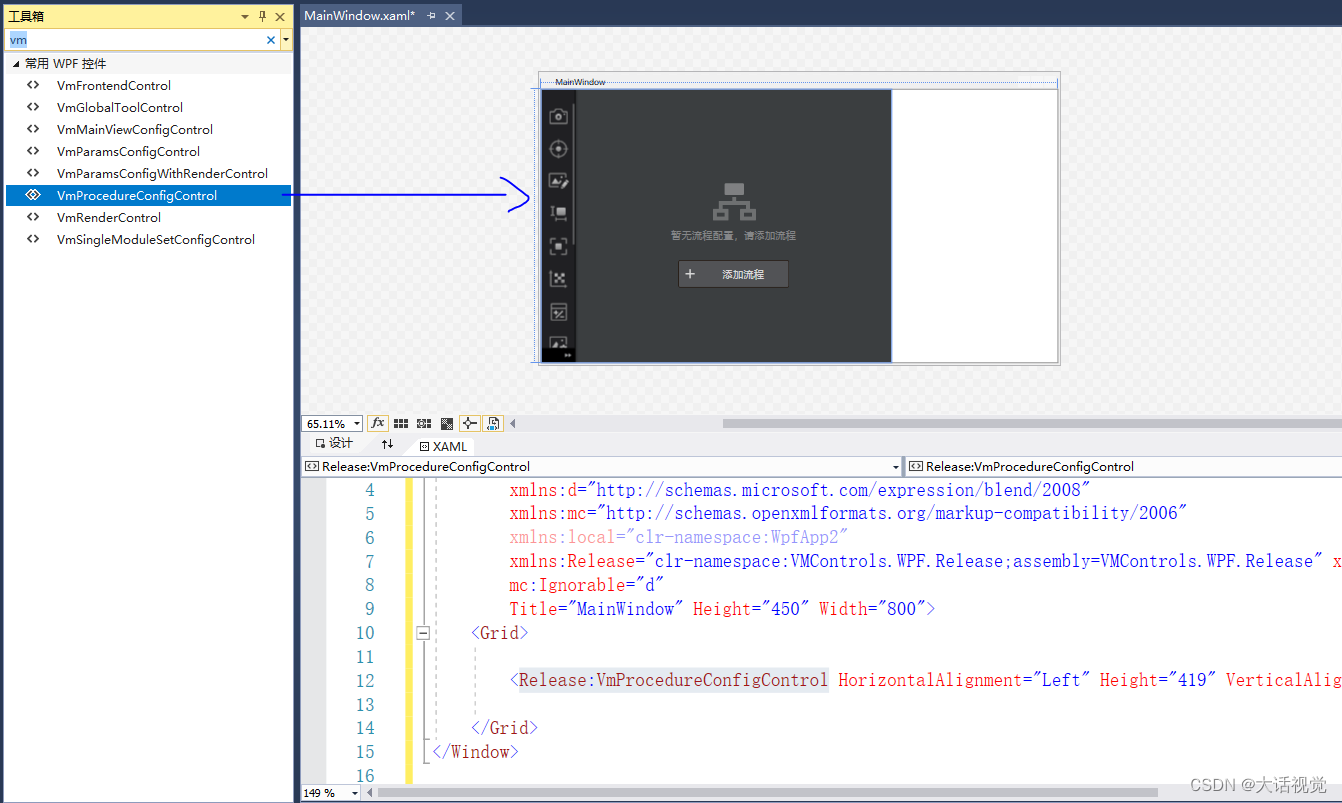Click the designer scrollbar left arrow

[x=513, y=424]
